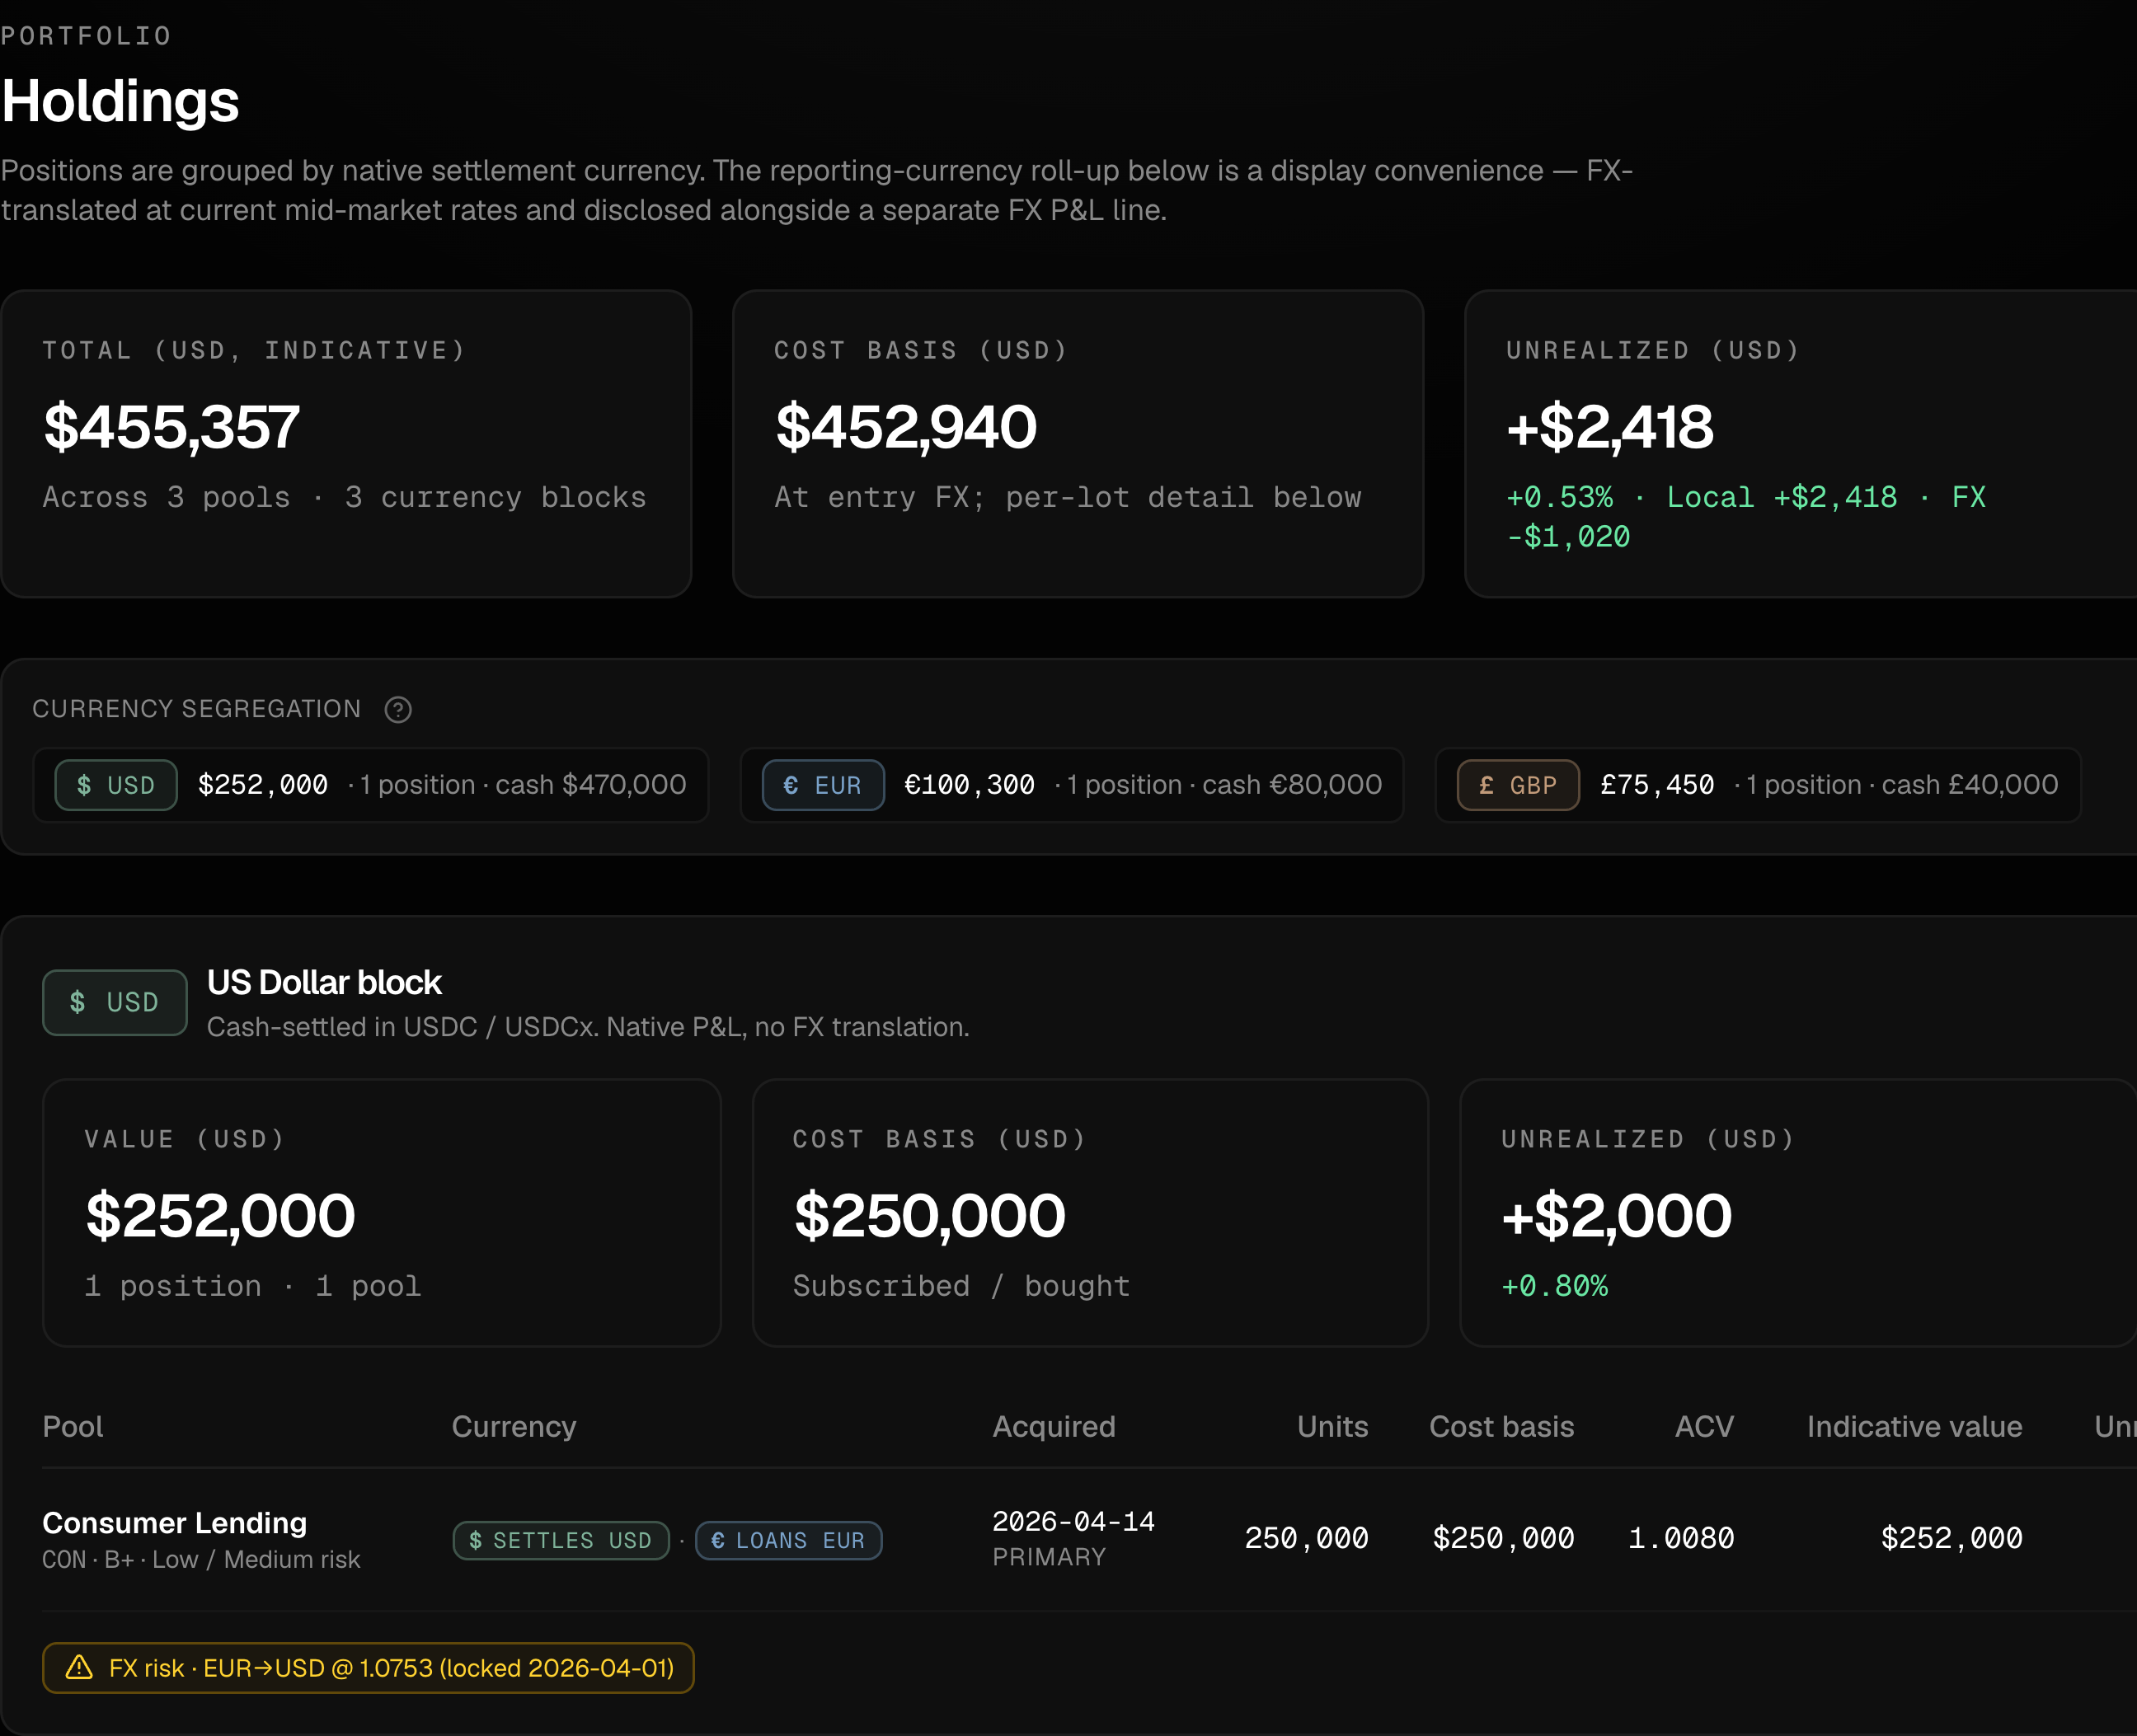This screenshot has width=2137, height=1736.
Task: Click the acquired date 2026-04-14
Action: (1073, 1521)
